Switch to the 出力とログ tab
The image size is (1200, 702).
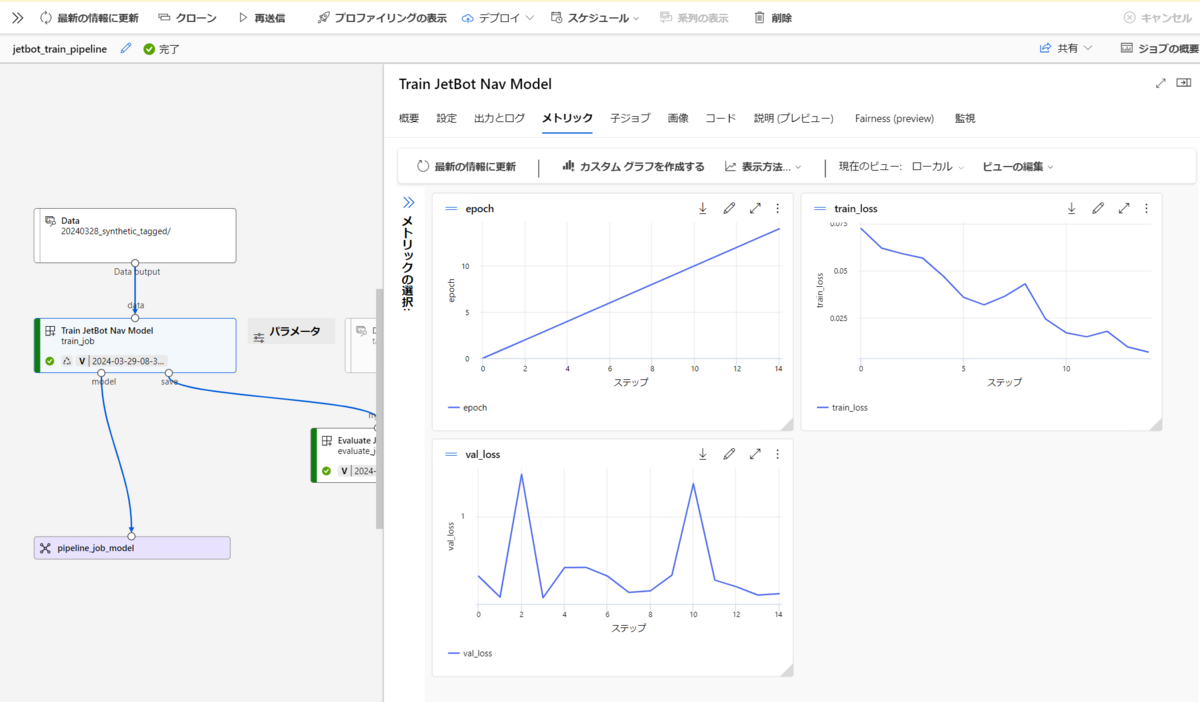click(499, 118)
